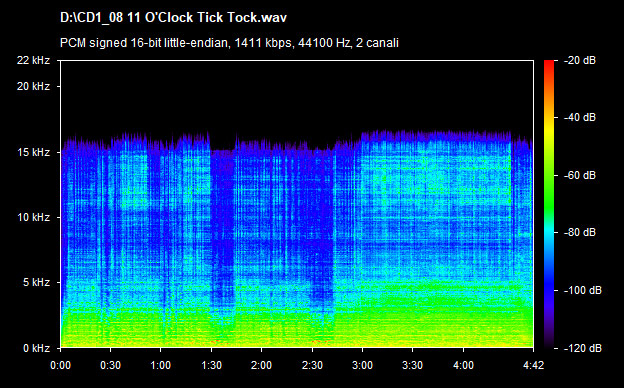Viewport: 624px width, 388px height.
Task: Select the 3:00 mark on the time axis
Action: click(363, 365)
